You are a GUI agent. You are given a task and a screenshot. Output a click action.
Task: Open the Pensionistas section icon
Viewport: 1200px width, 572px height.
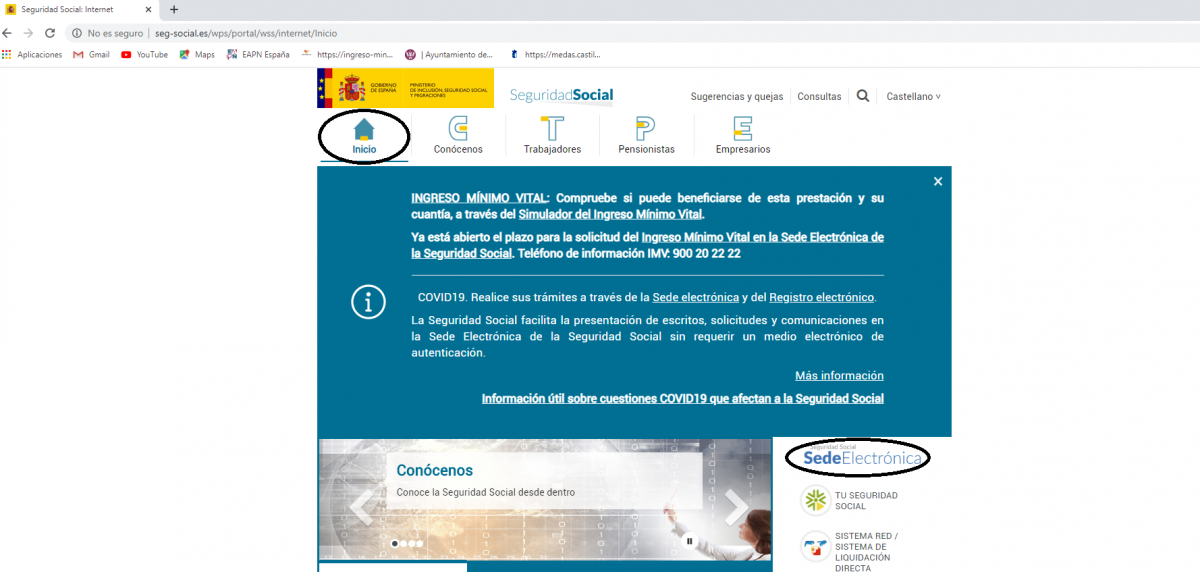coord(646,129)
